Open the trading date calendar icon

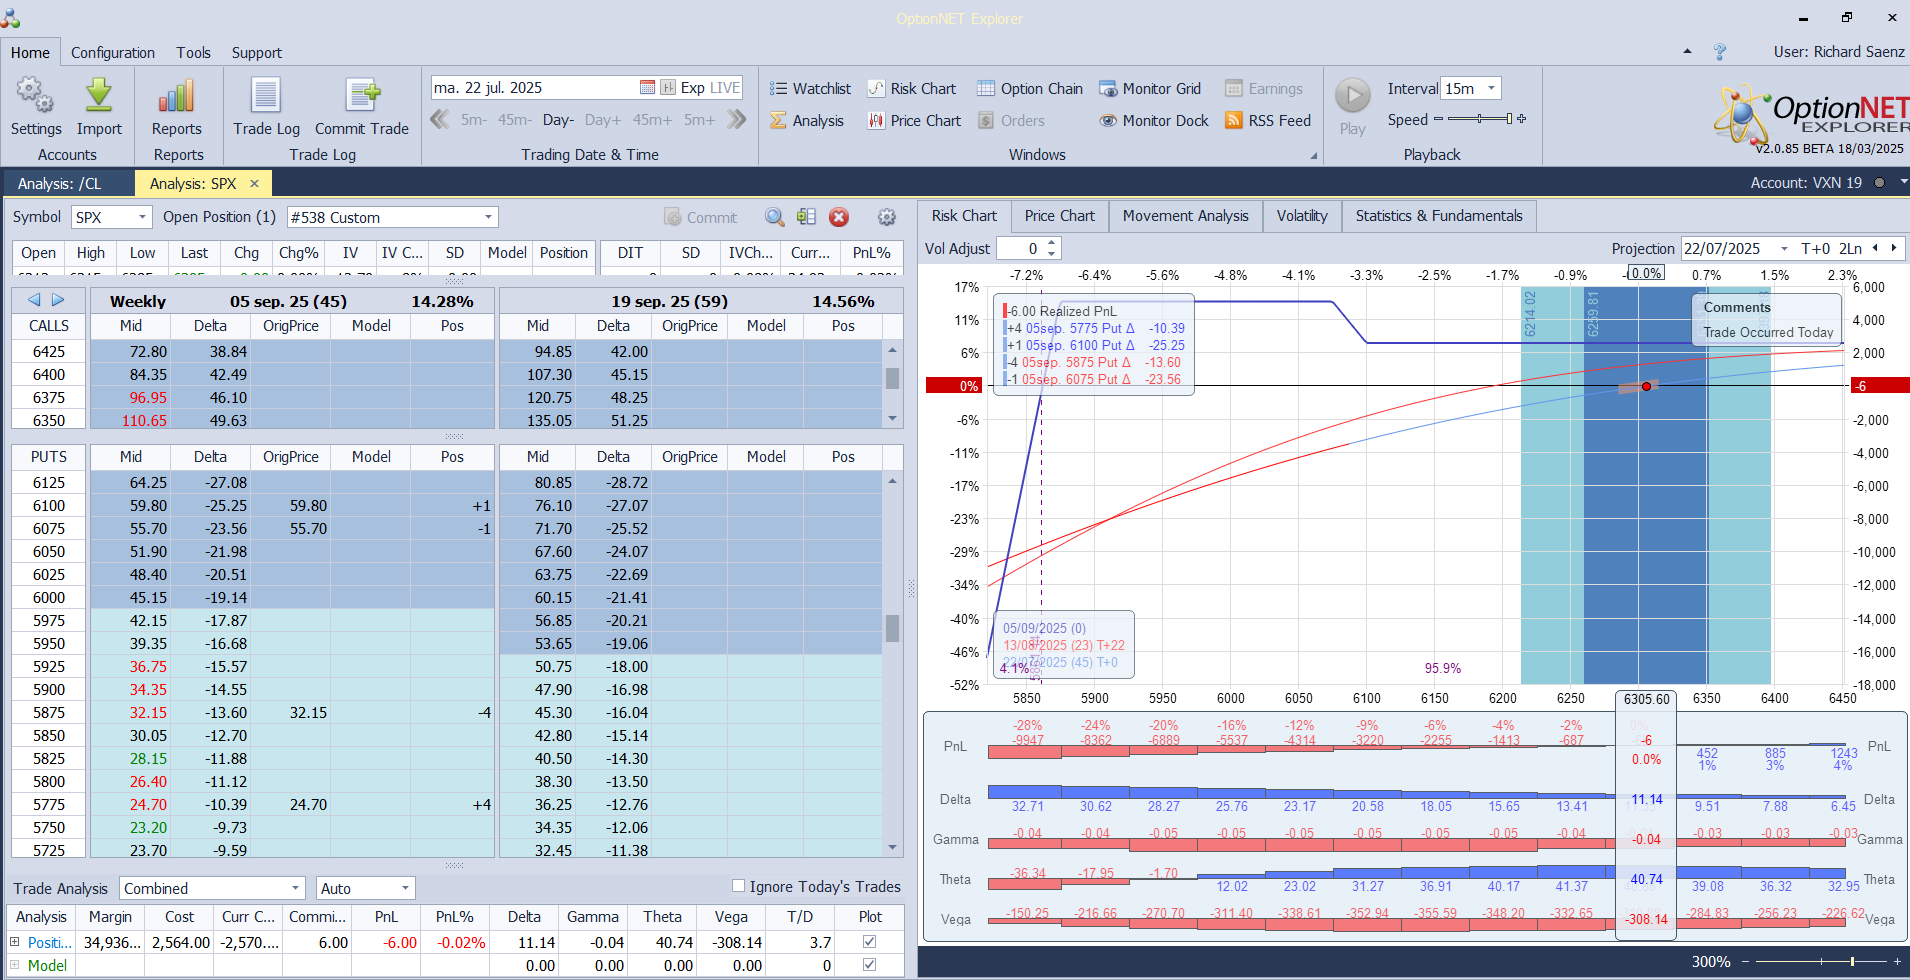(647, 88)
